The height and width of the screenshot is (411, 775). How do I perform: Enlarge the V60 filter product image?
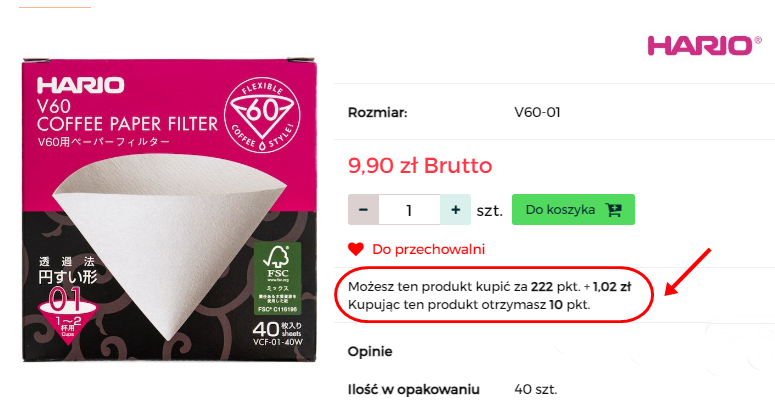click(169, 210)
